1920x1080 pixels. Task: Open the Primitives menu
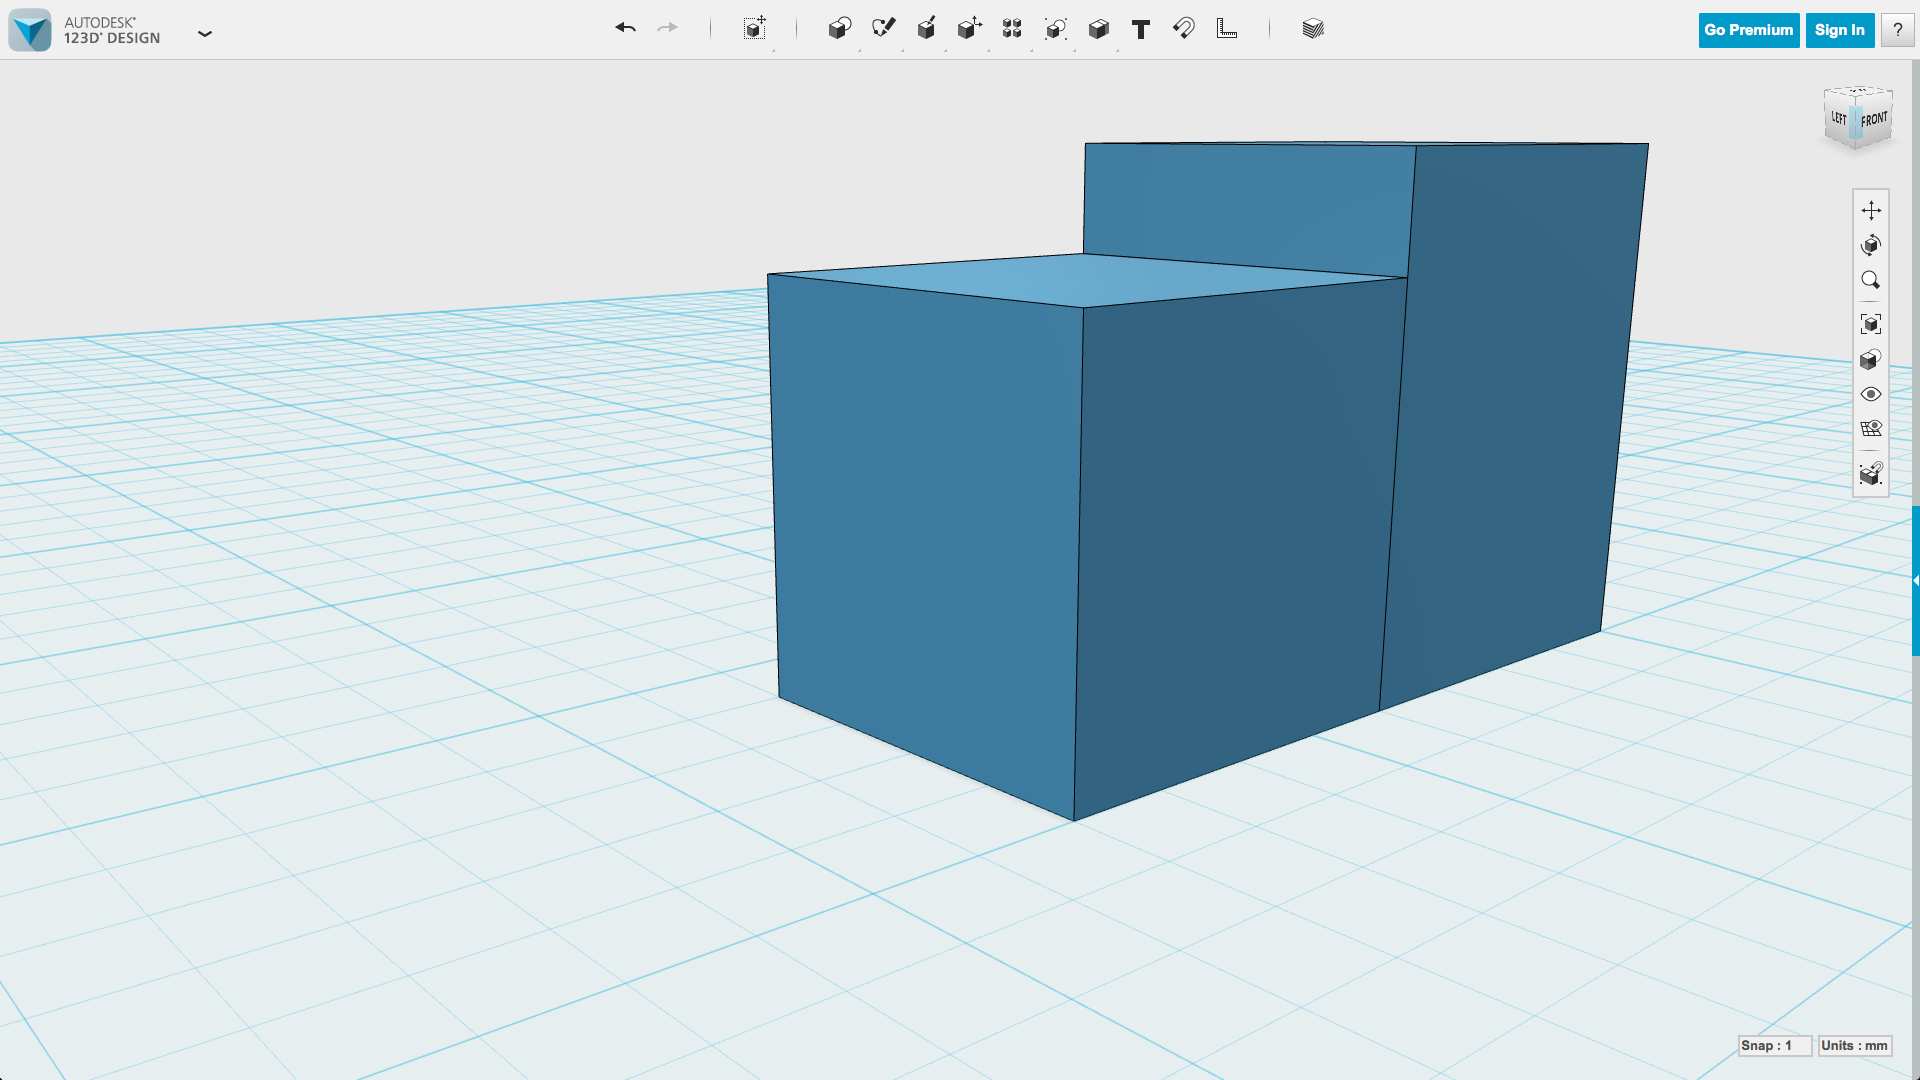pos(840,28)
